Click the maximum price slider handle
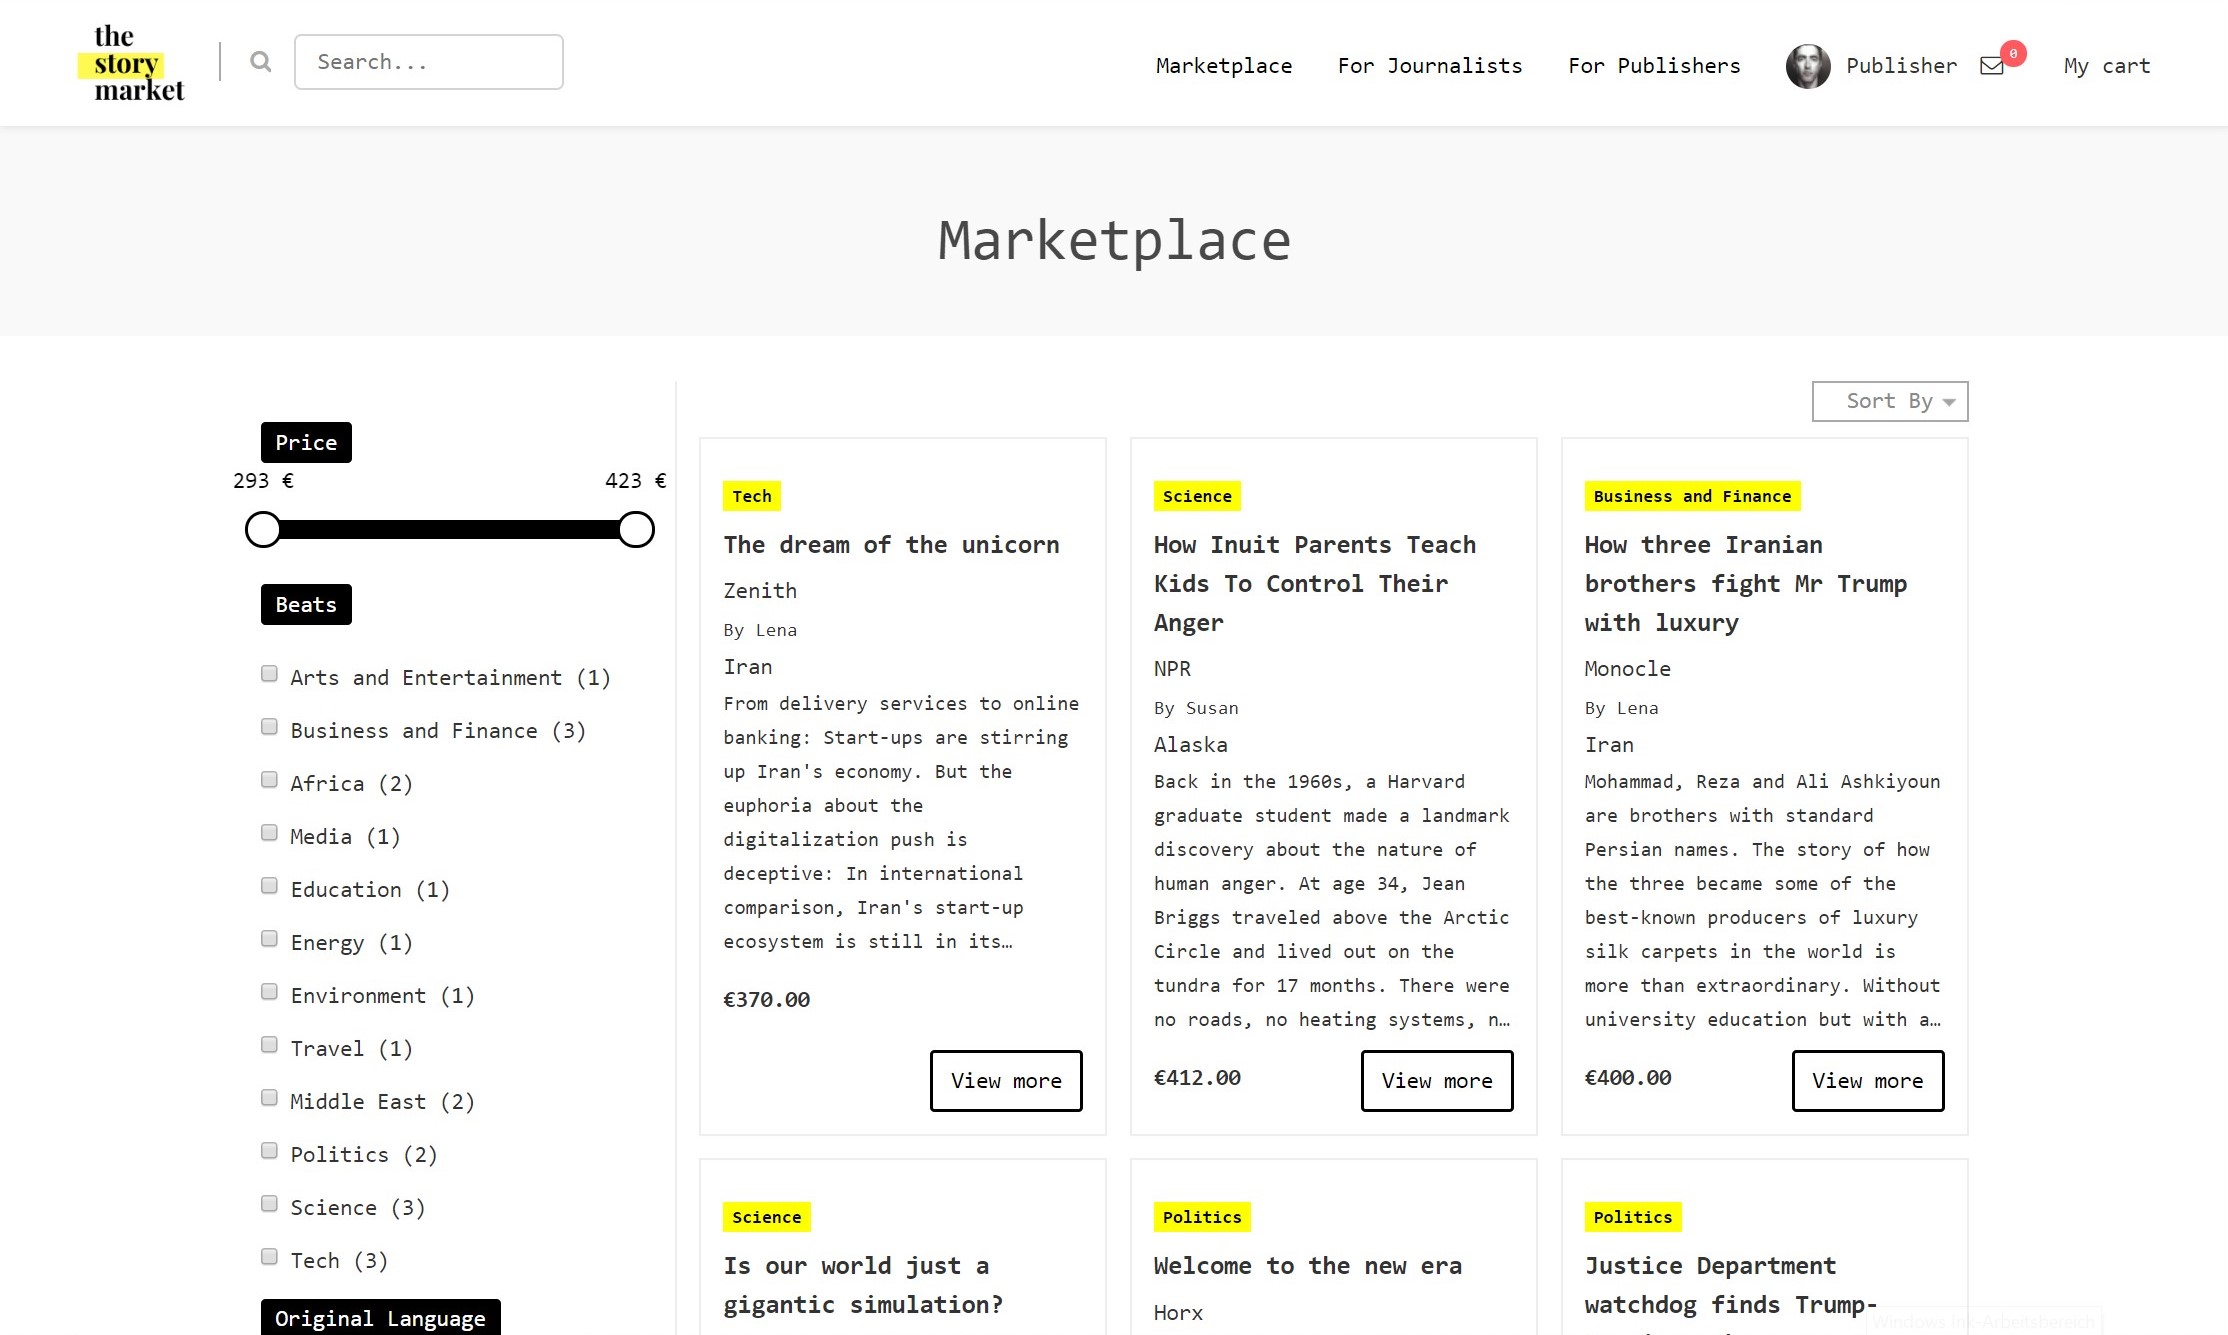The image size is (2228, 1335). [x=636, y=530]
